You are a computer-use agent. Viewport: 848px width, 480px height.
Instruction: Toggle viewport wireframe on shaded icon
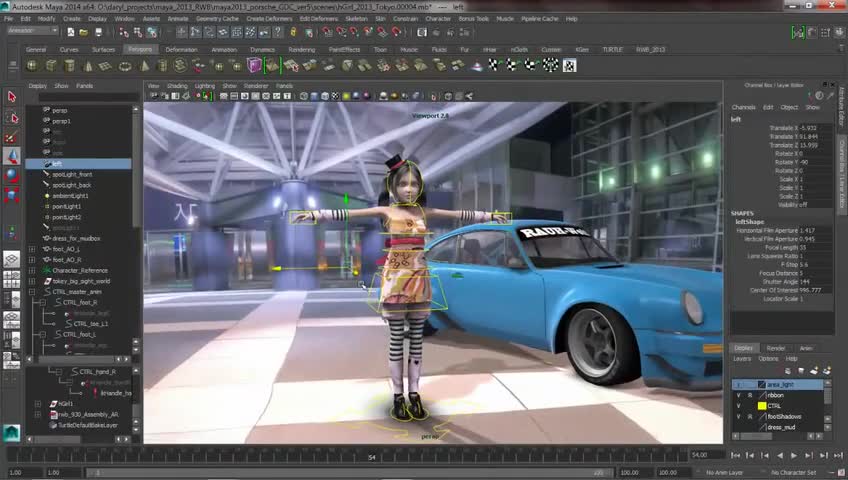click(325, 96)
